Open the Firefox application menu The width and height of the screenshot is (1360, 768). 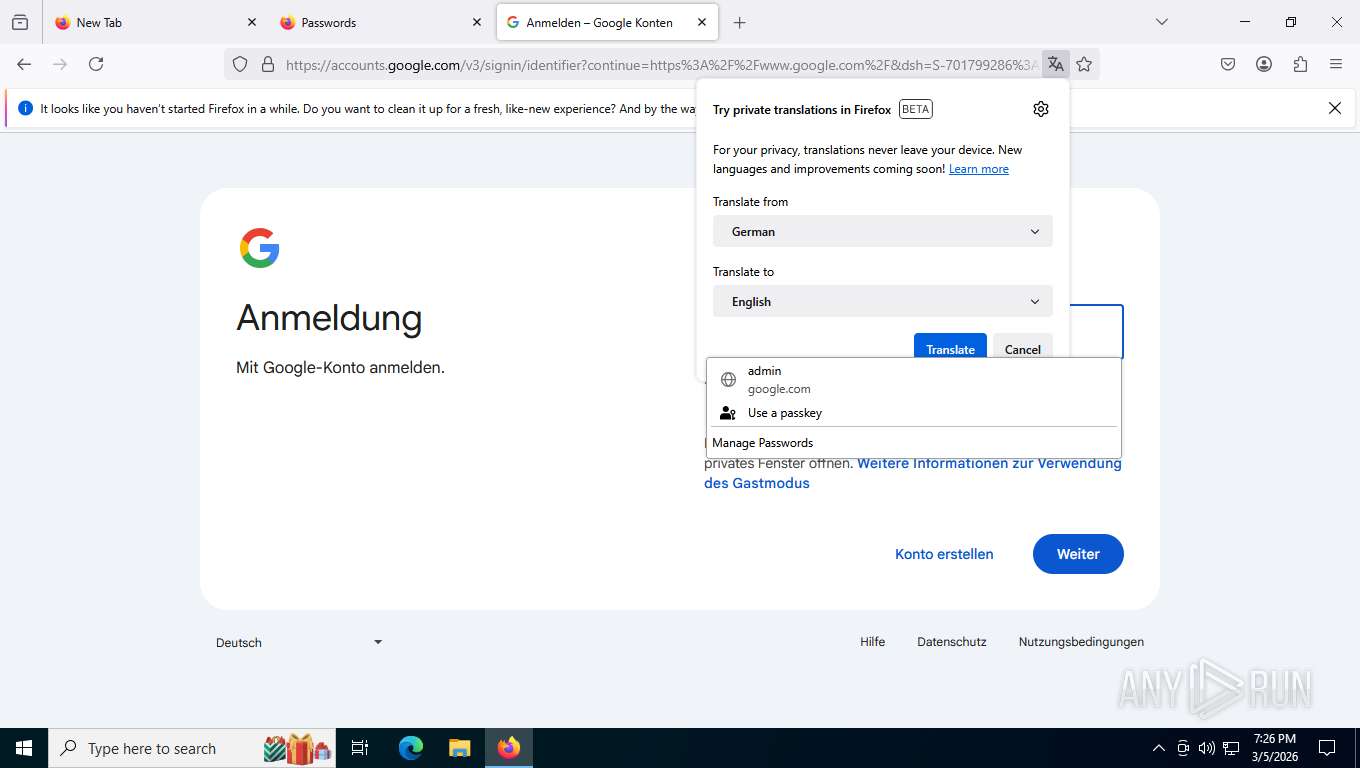point(1336,64)
